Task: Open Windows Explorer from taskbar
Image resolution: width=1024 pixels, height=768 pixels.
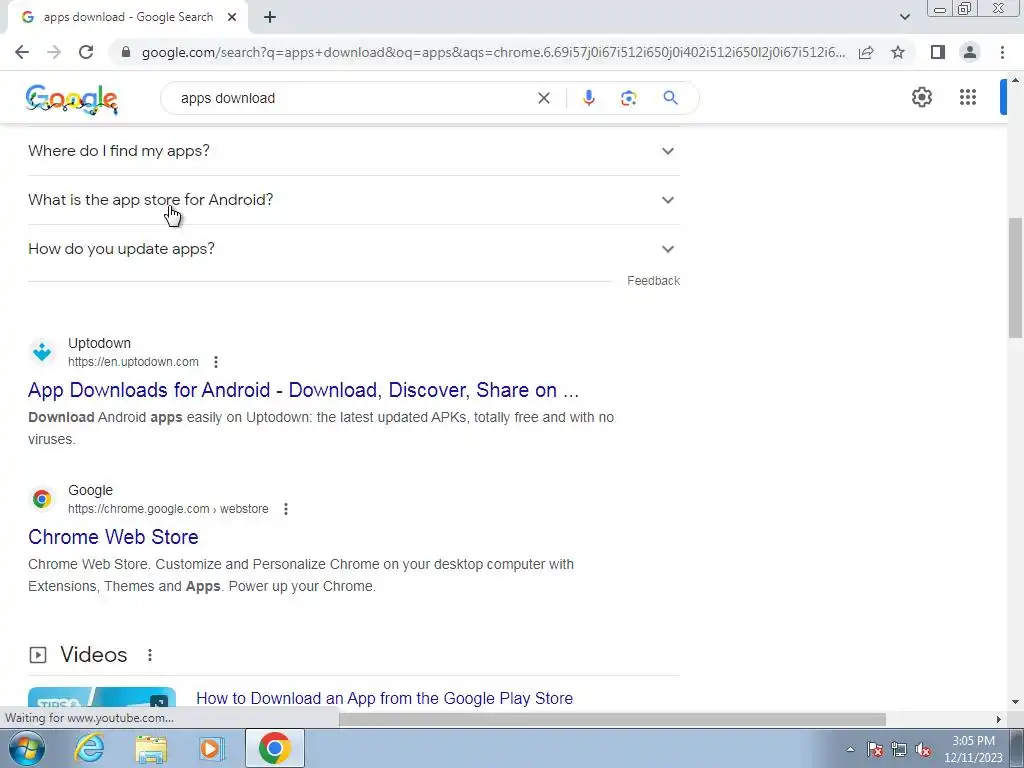Action: point(151,748)
